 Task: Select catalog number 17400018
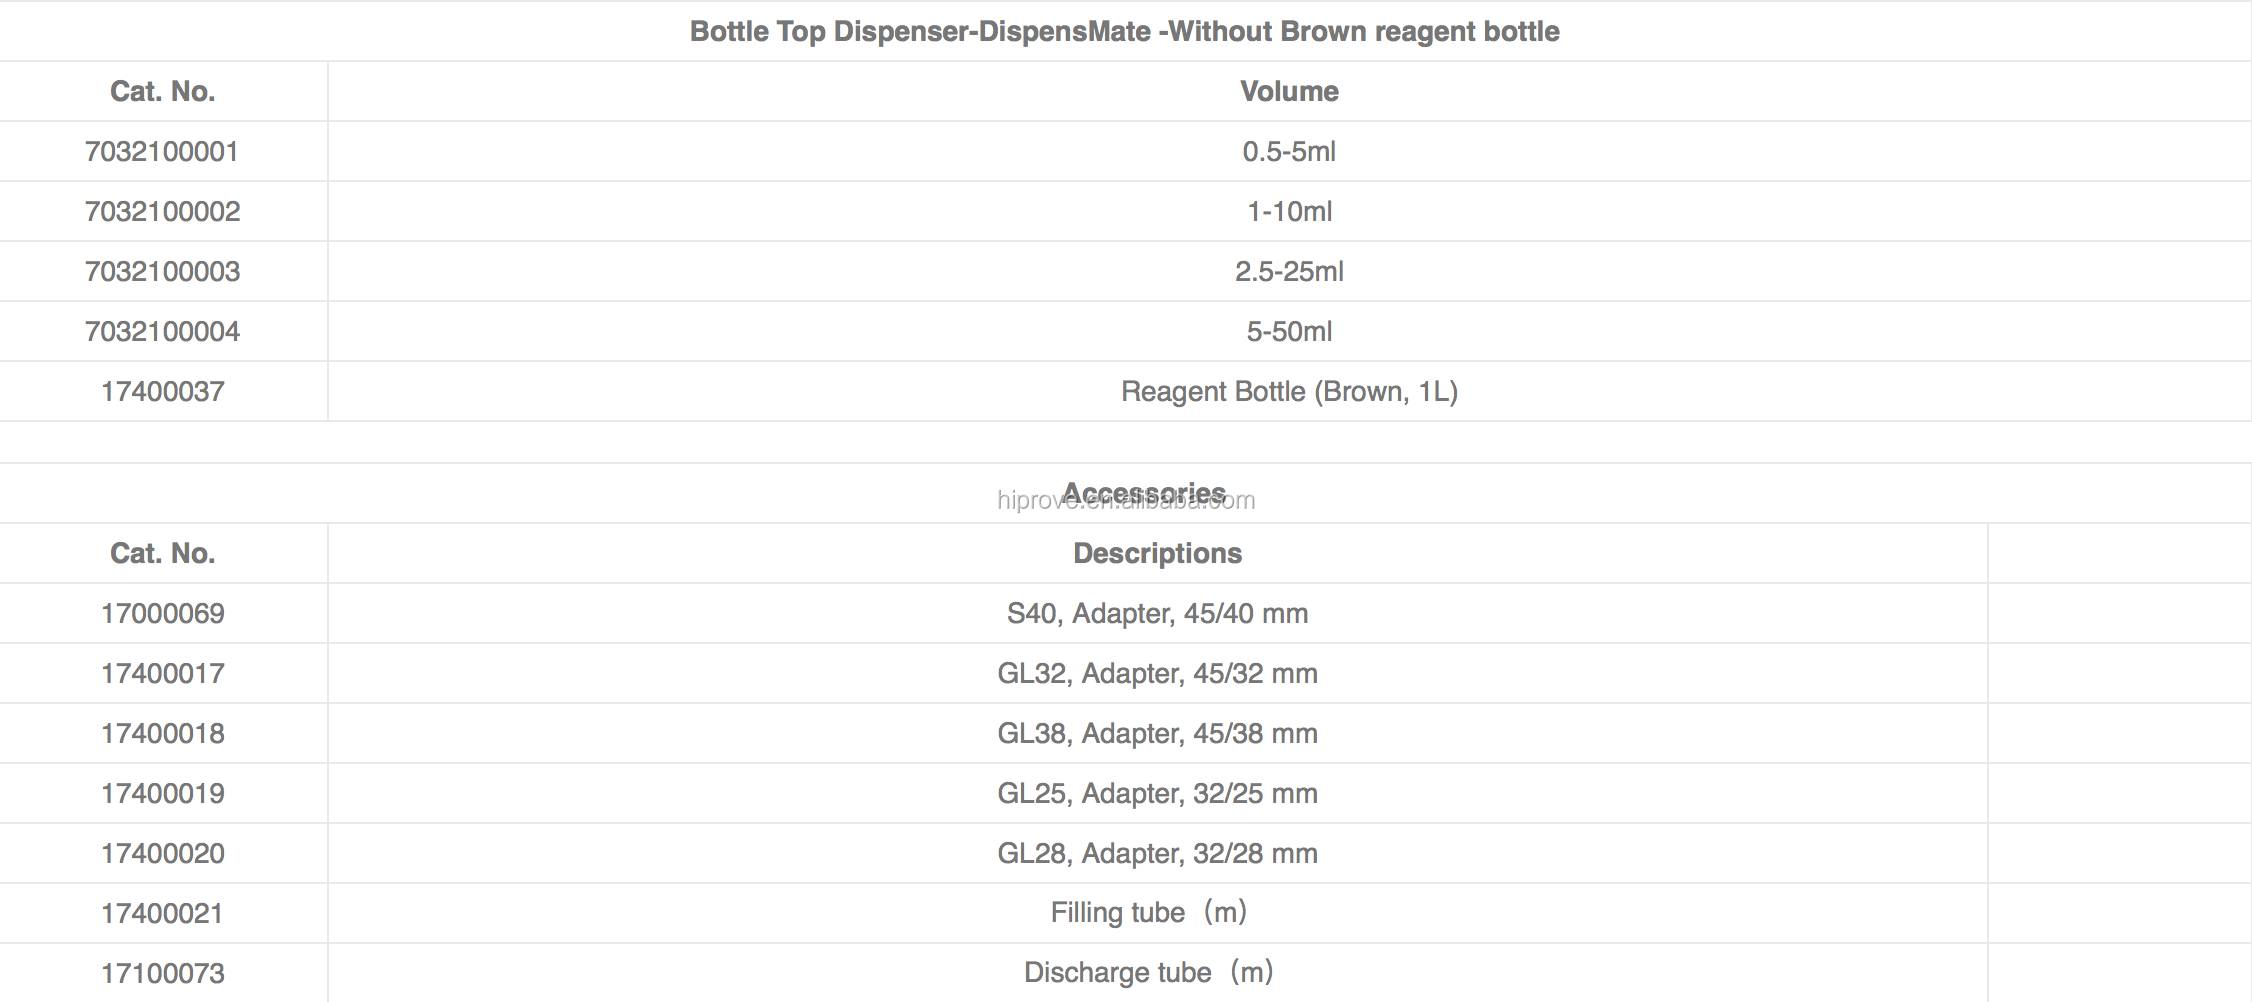162,734
